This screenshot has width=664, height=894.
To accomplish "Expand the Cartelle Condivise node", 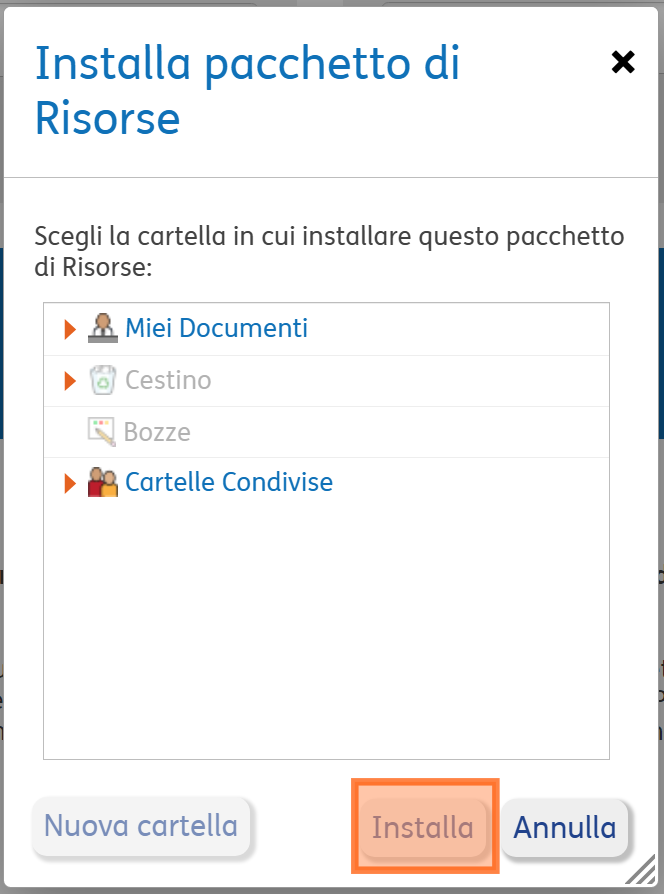I will point(69,483).
